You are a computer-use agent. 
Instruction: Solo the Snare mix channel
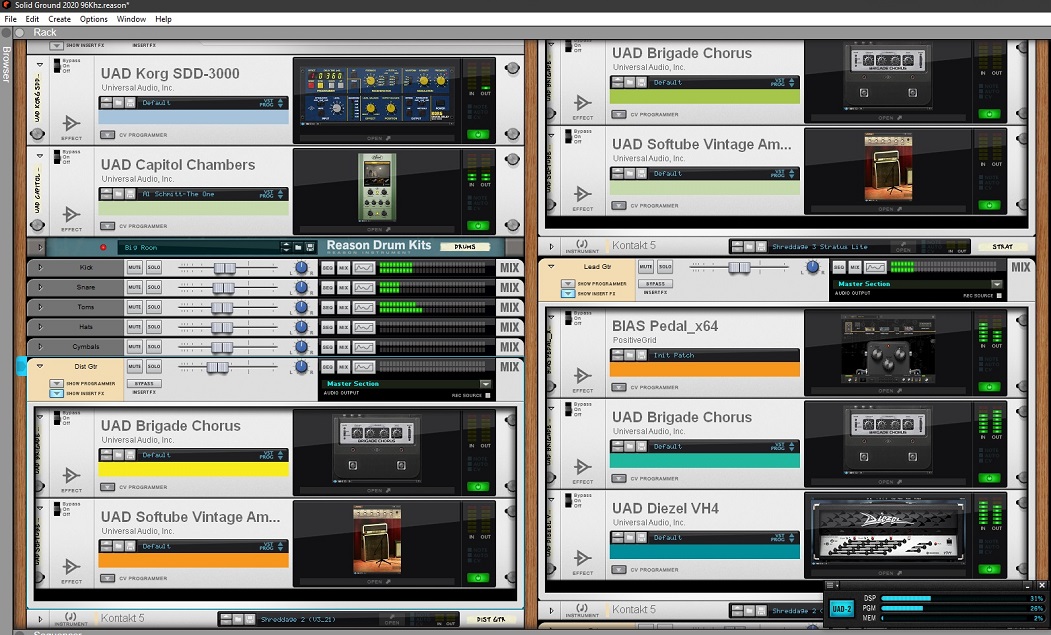tap(154, 288)
